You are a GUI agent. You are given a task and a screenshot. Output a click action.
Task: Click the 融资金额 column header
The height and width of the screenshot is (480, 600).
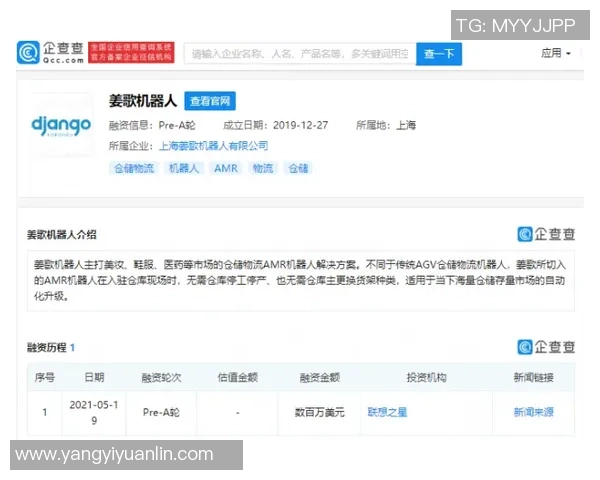(x=320, y=377)
